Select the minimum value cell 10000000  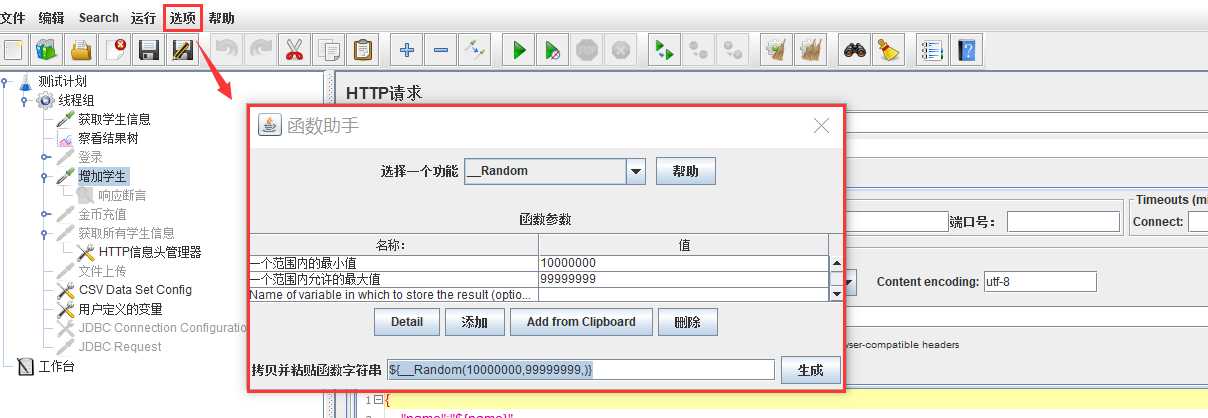[x=683, y=263]
